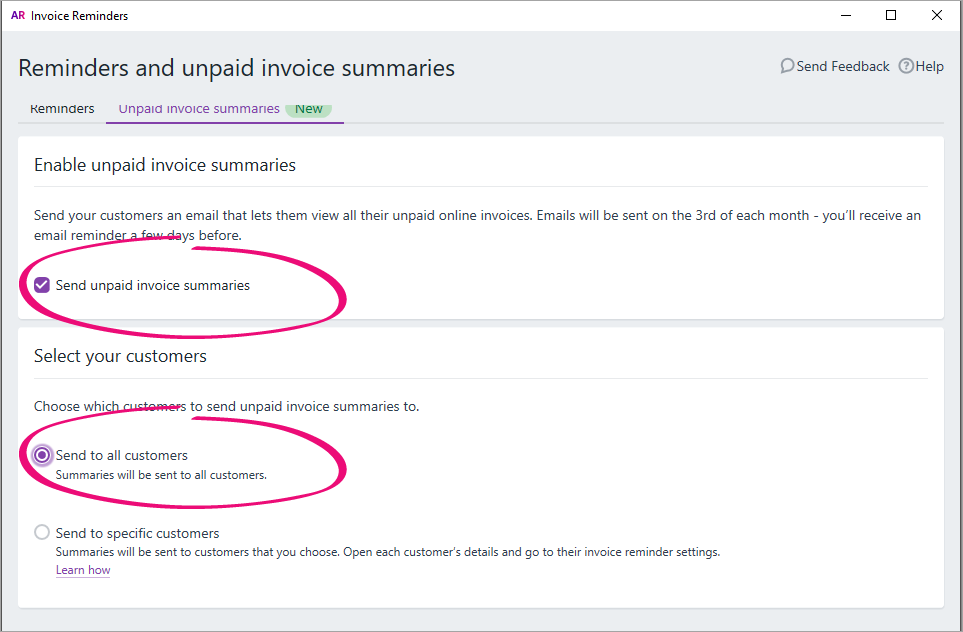This screenshot has width=963, height=632.
Task: Click the Invoice Reminders title bar text
Action: pos(79,16)
